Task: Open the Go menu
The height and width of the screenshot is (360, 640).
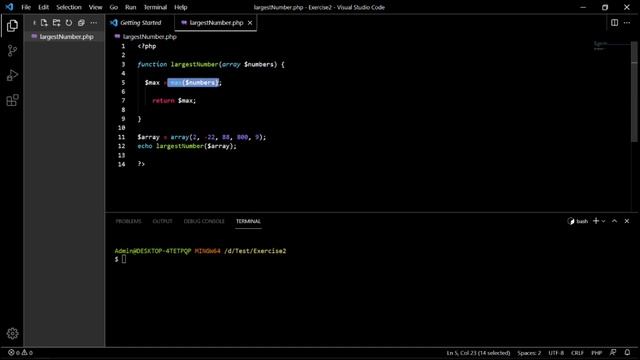Action: click(114, 7)
